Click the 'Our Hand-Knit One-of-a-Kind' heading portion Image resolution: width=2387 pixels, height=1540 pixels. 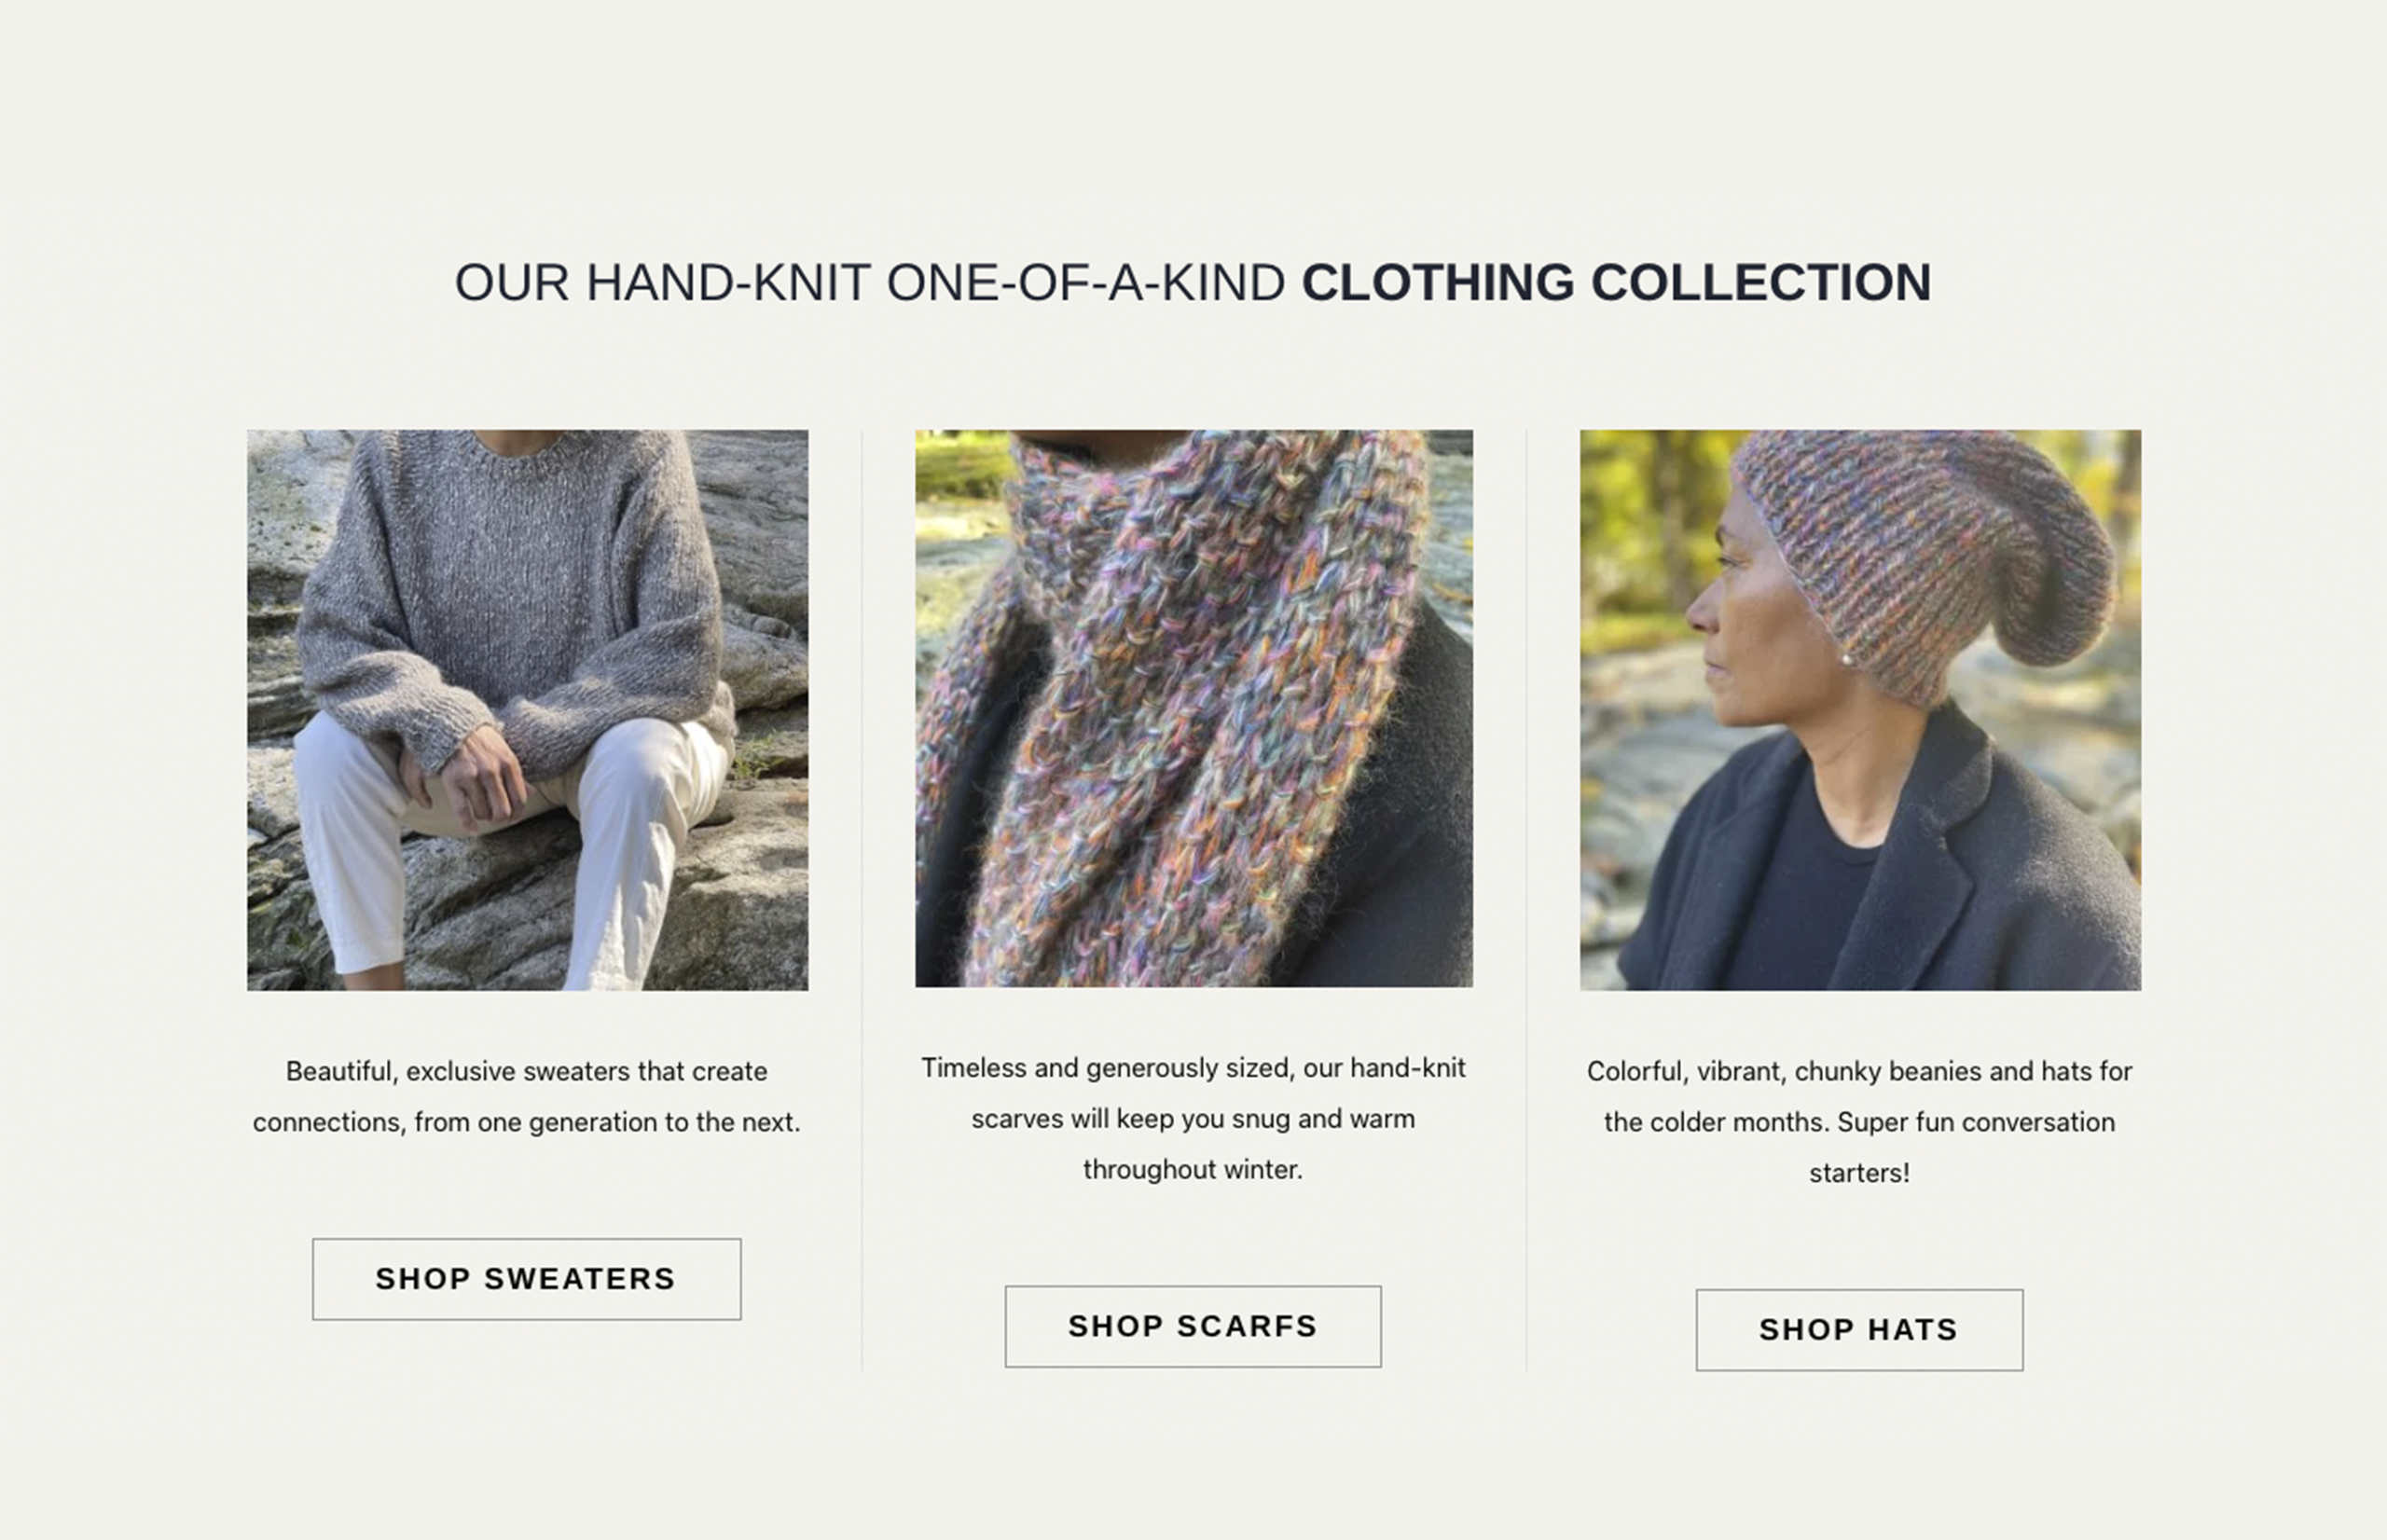[870, 282]
